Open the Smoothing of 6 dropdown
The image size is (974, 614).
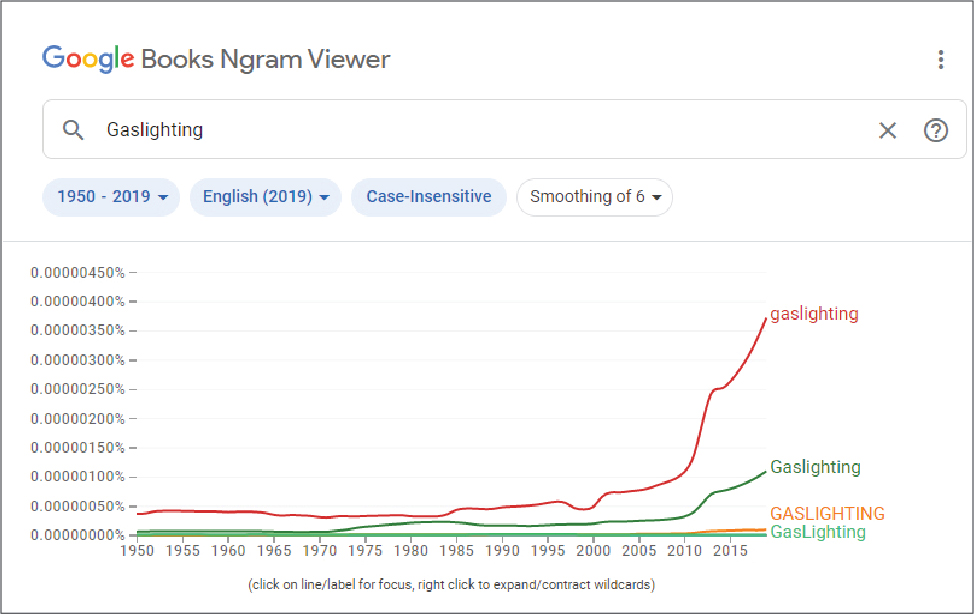(x=595, y=196)
